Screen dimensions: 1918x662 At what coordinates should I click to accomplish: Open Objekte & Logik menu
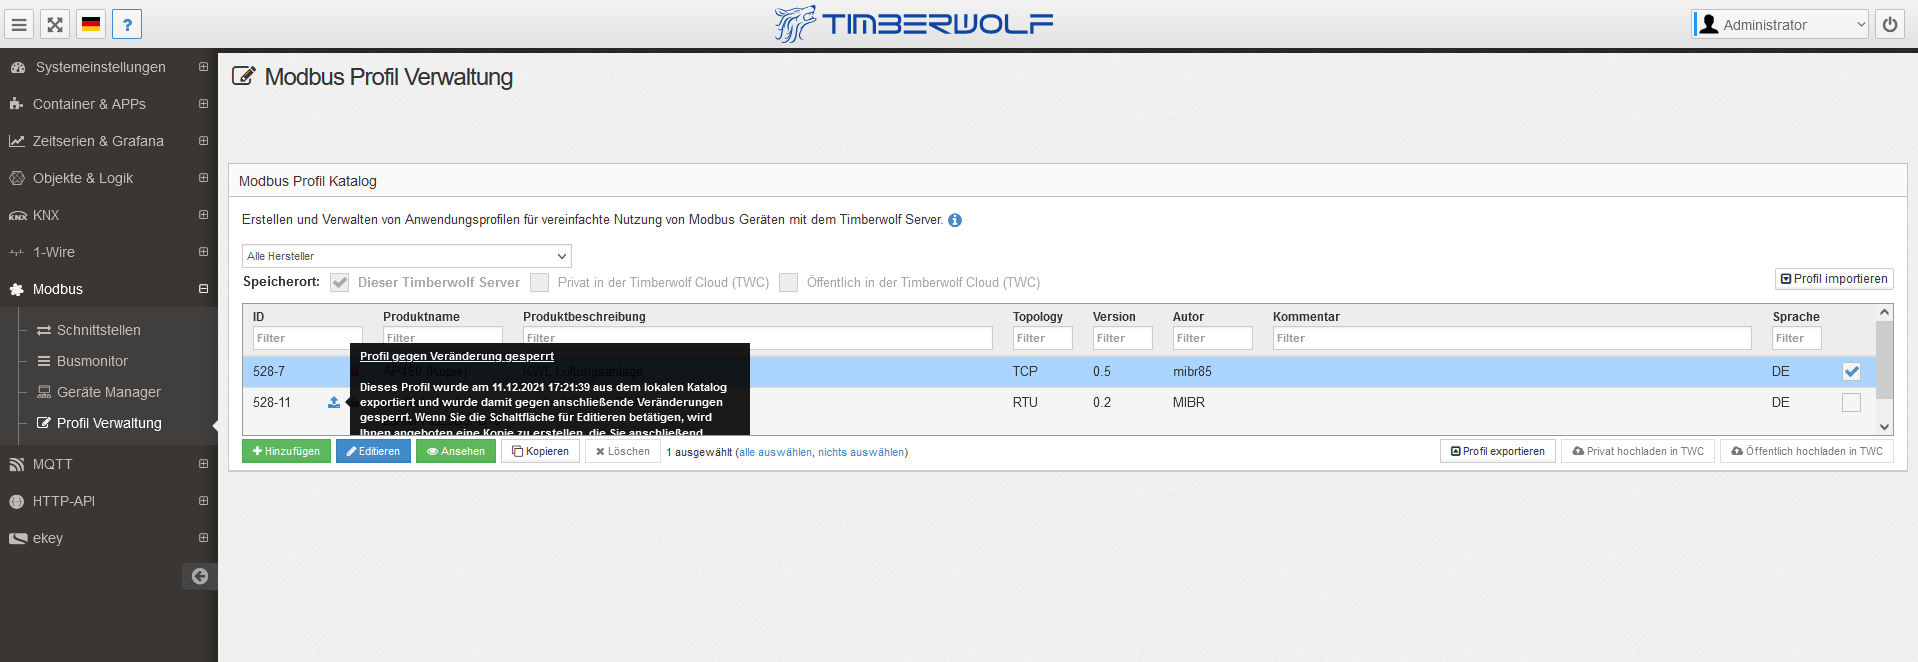(x=82, y=178)
